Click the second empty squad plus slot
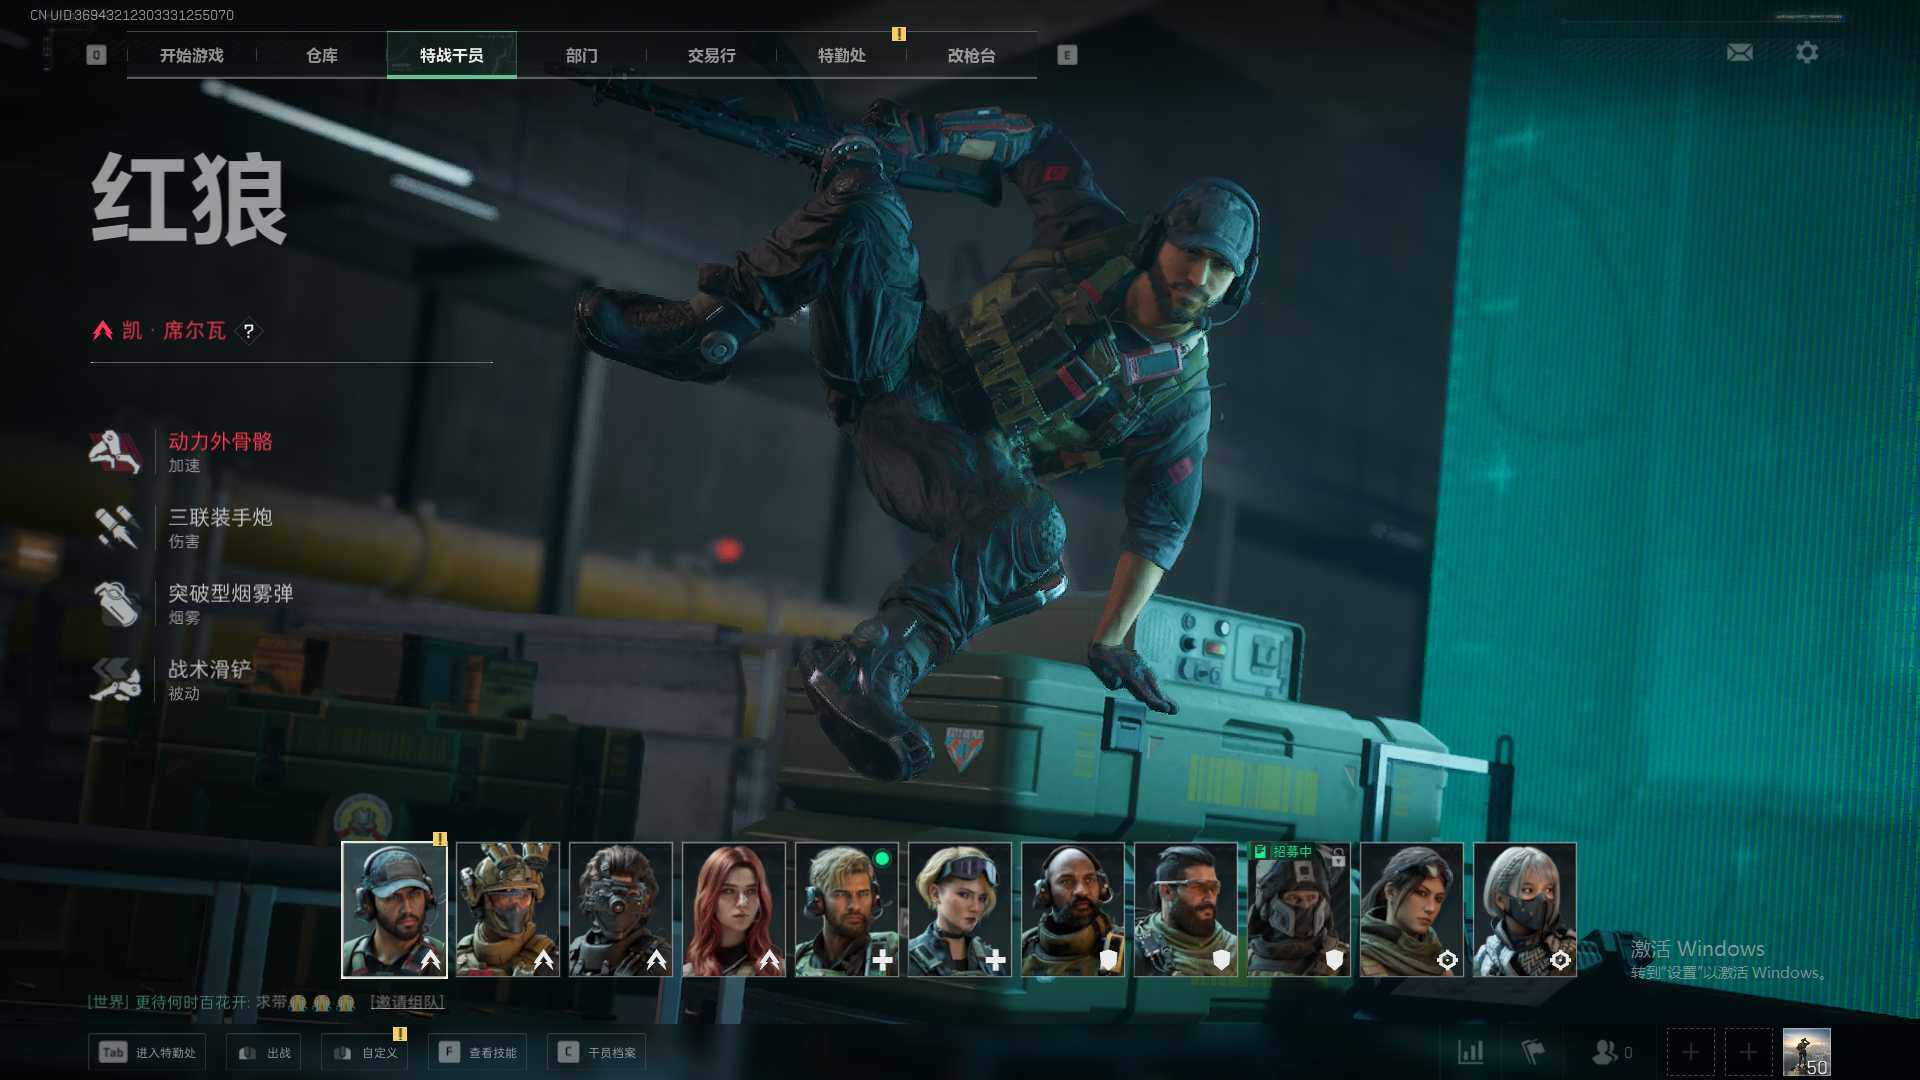This screenshot has height=1080, width=1920. 1748,1052
